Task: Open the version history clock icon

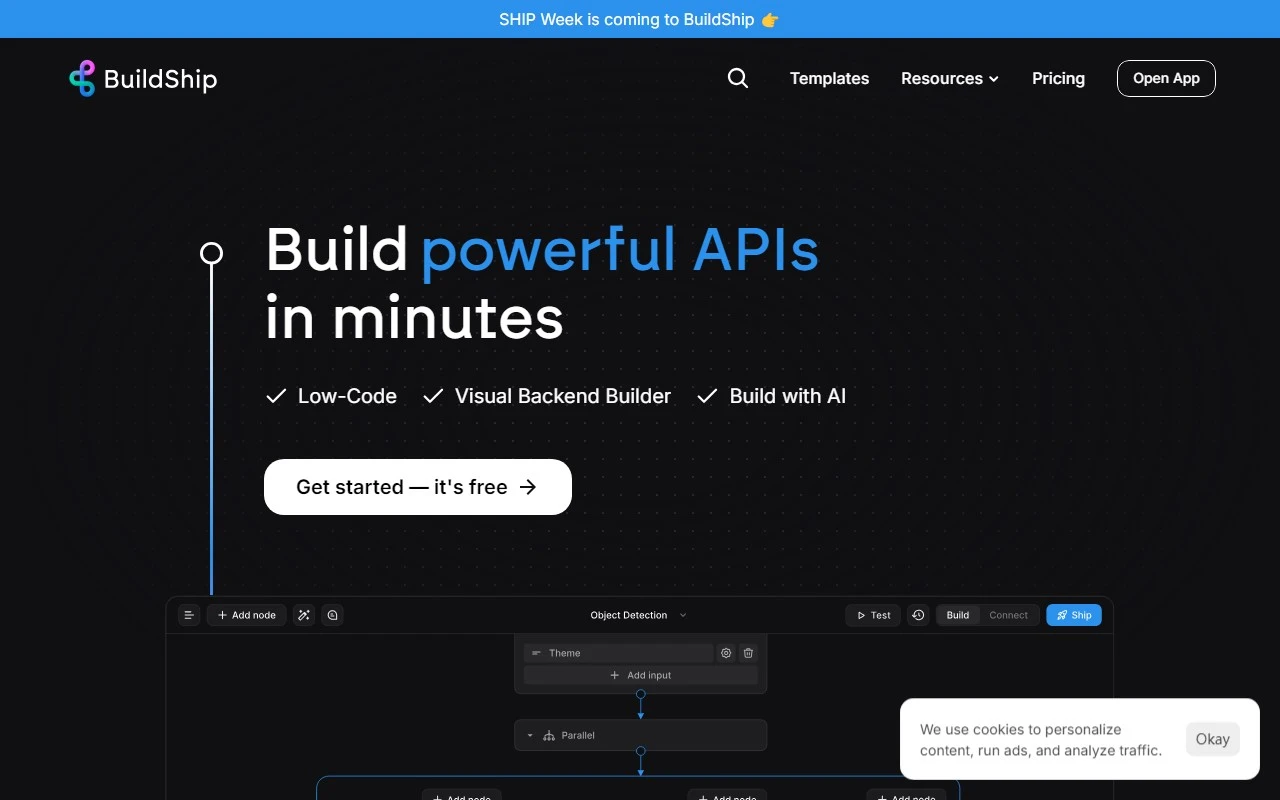Action: pyautogui.click(x=918, y=615)
